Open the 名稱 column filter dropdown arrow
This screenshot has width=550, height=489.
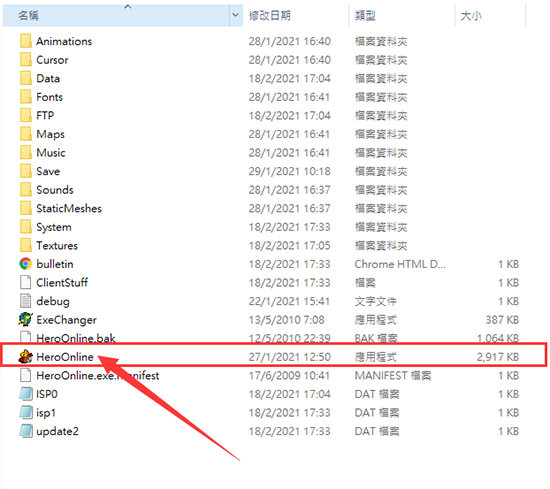coord(235,15)
